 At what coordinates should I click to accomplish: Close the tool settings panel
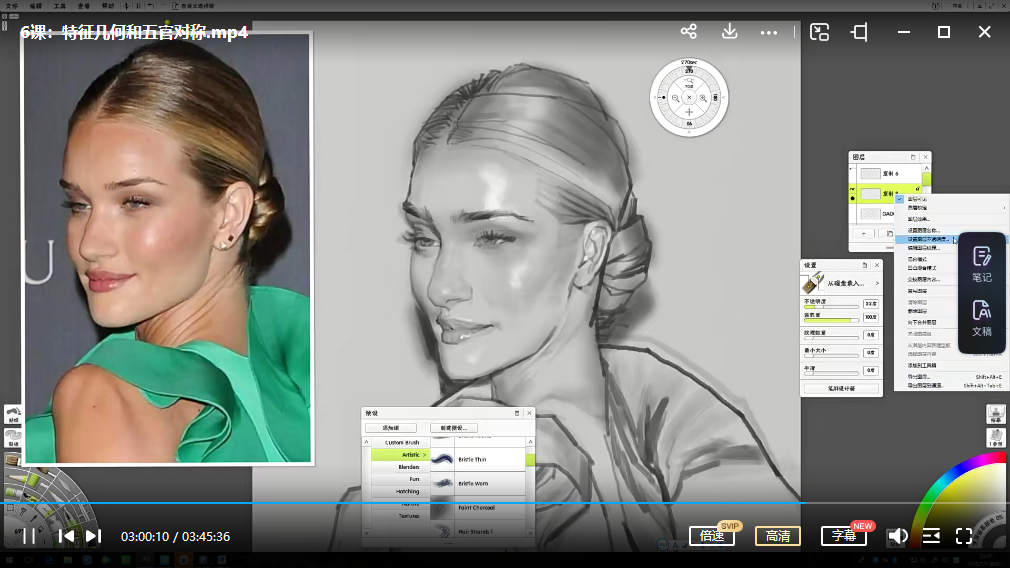[x=876, y=265]
